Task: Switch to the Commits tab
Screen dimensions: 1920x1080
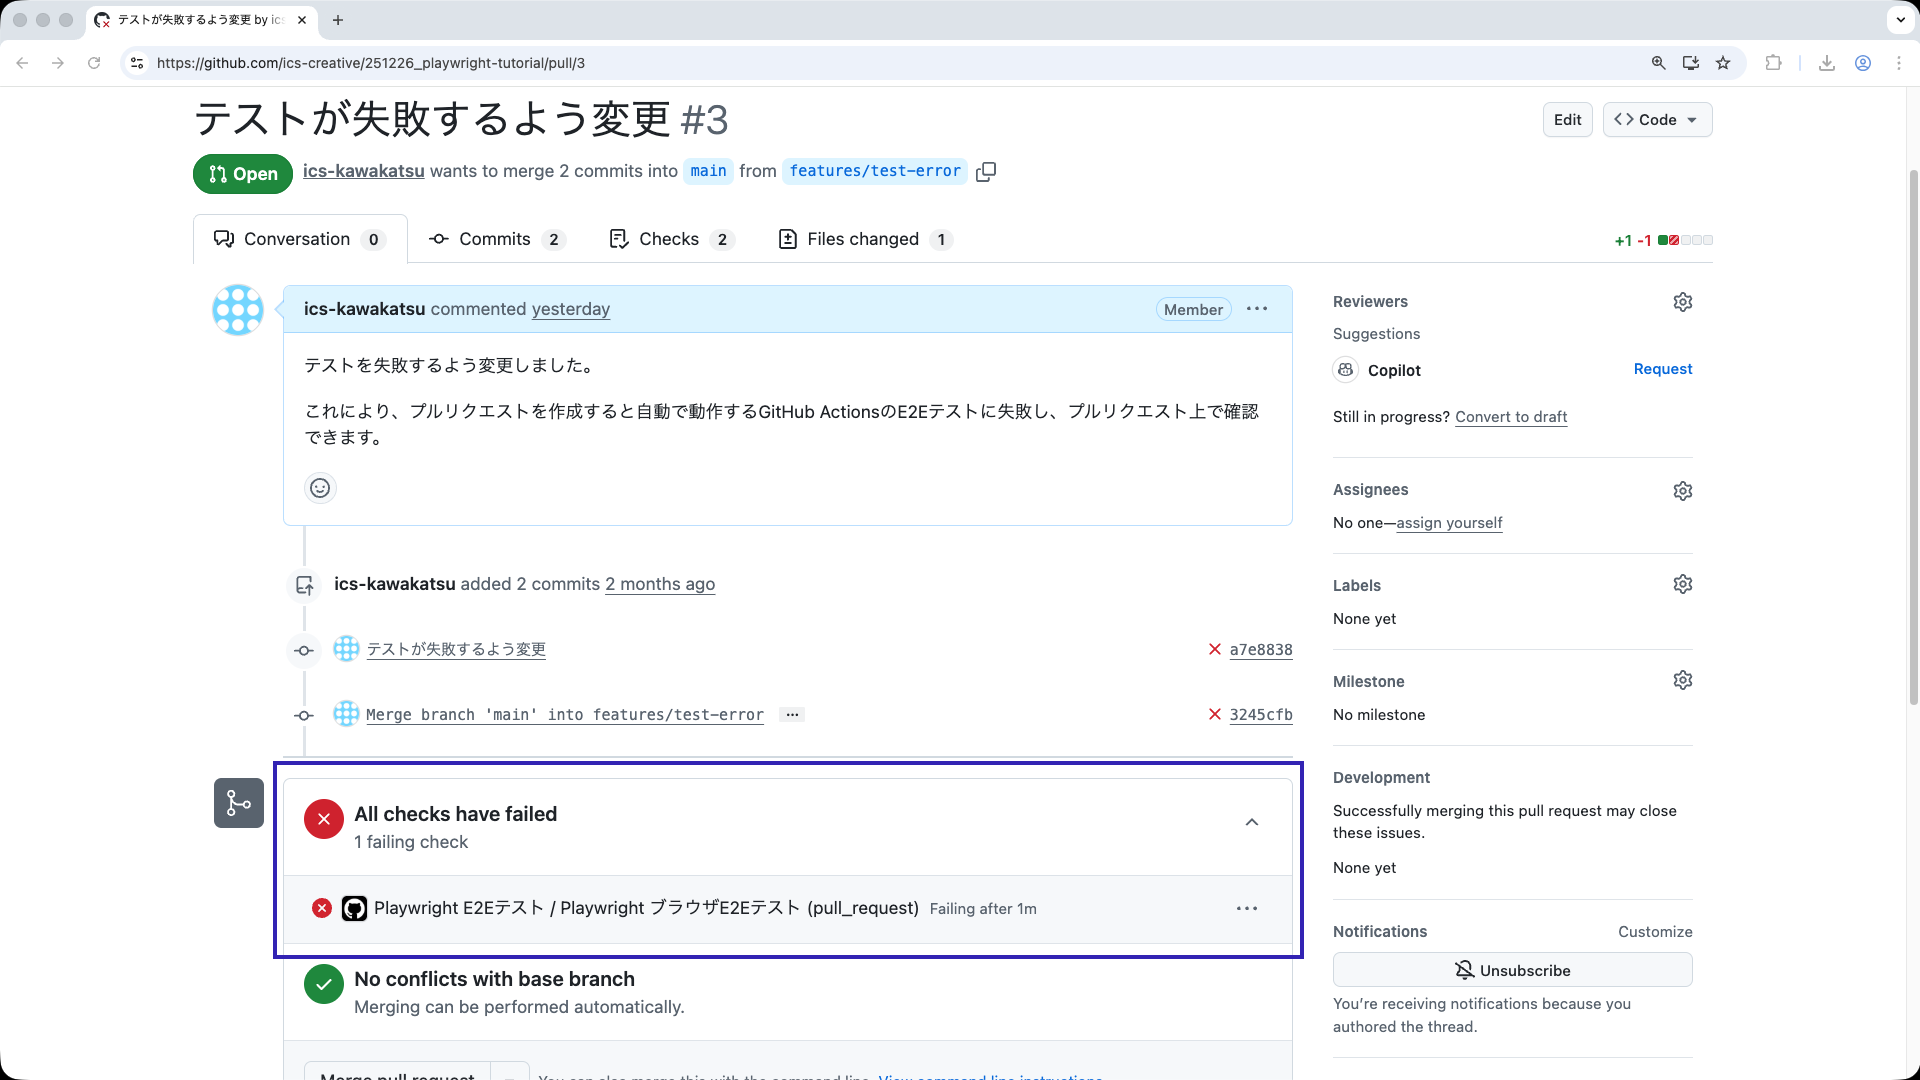Action: (x=496, y=239)
